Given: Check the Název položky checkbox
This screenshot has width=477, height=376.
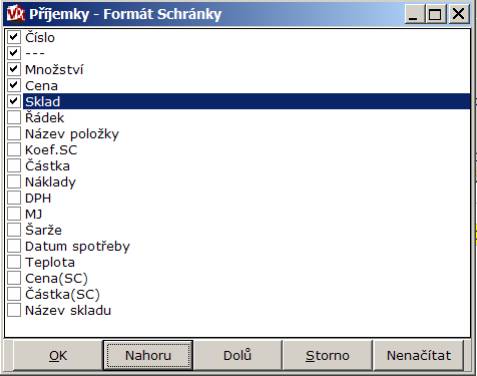Looking at the screenshot, I should click(x=14, y=133).
